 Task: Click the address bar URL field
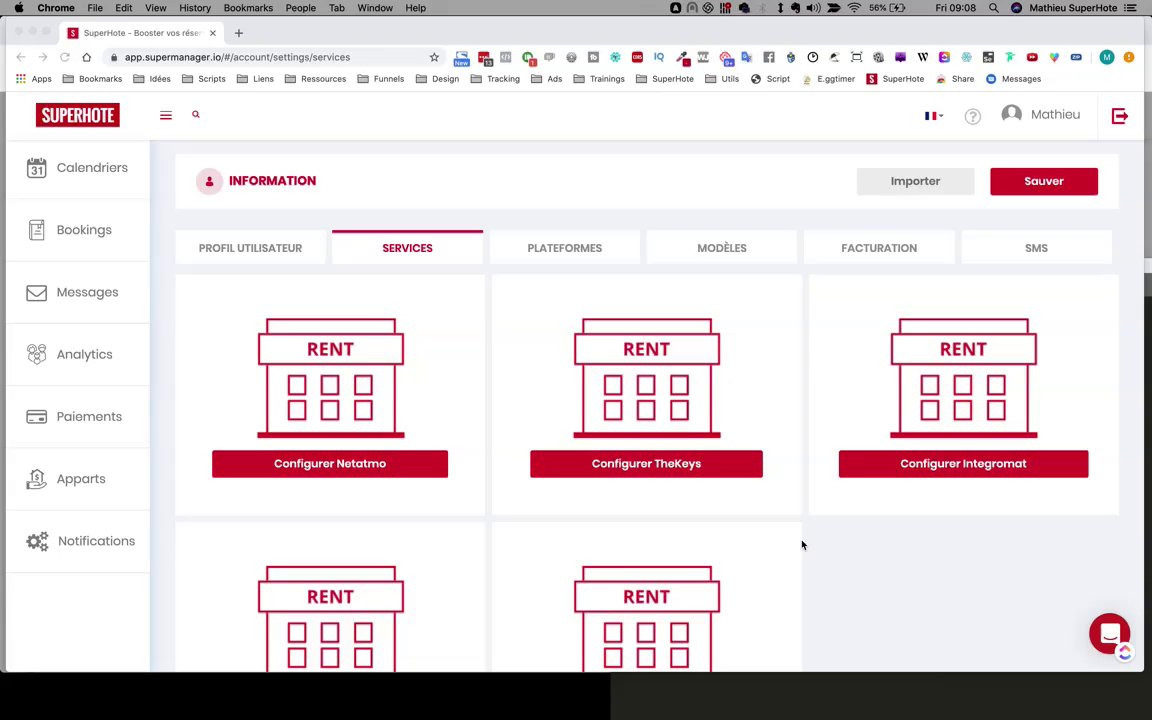273,57
